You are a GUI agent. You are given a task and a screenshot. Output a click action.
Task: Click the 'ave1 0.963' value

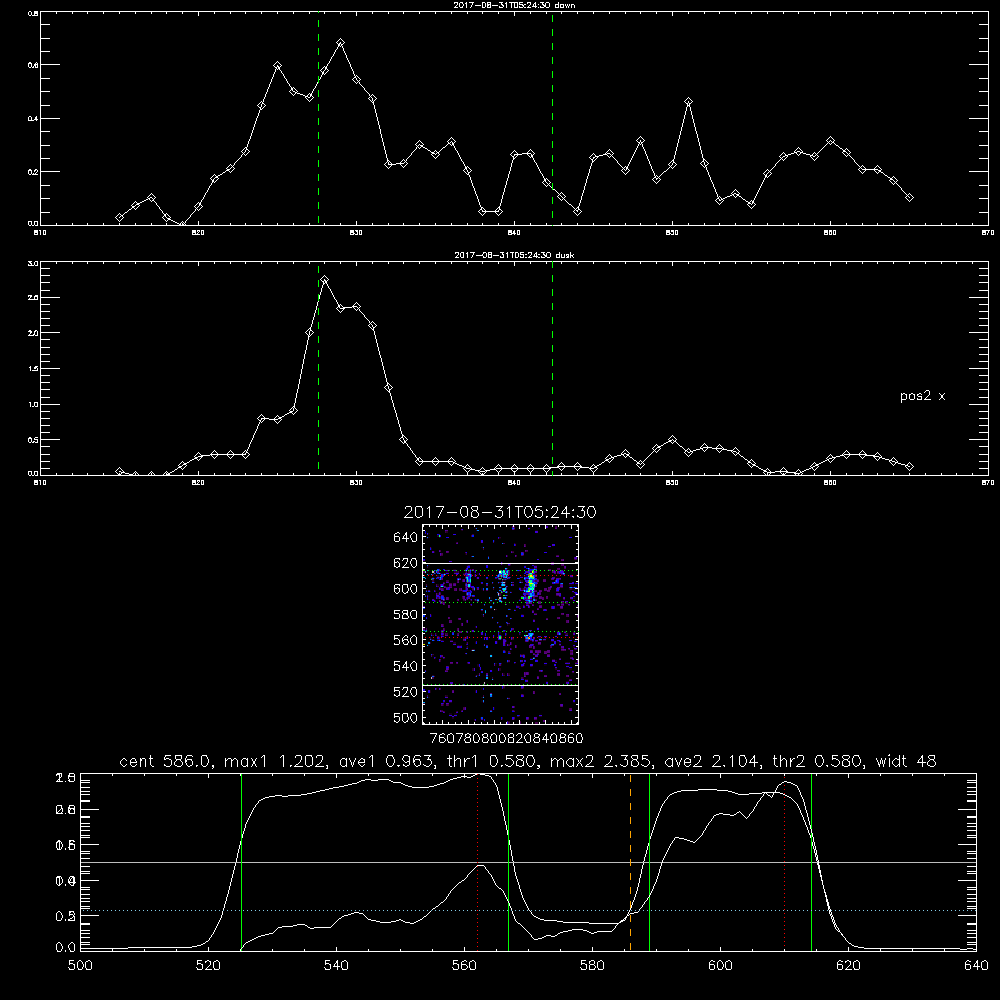[387, 761]
